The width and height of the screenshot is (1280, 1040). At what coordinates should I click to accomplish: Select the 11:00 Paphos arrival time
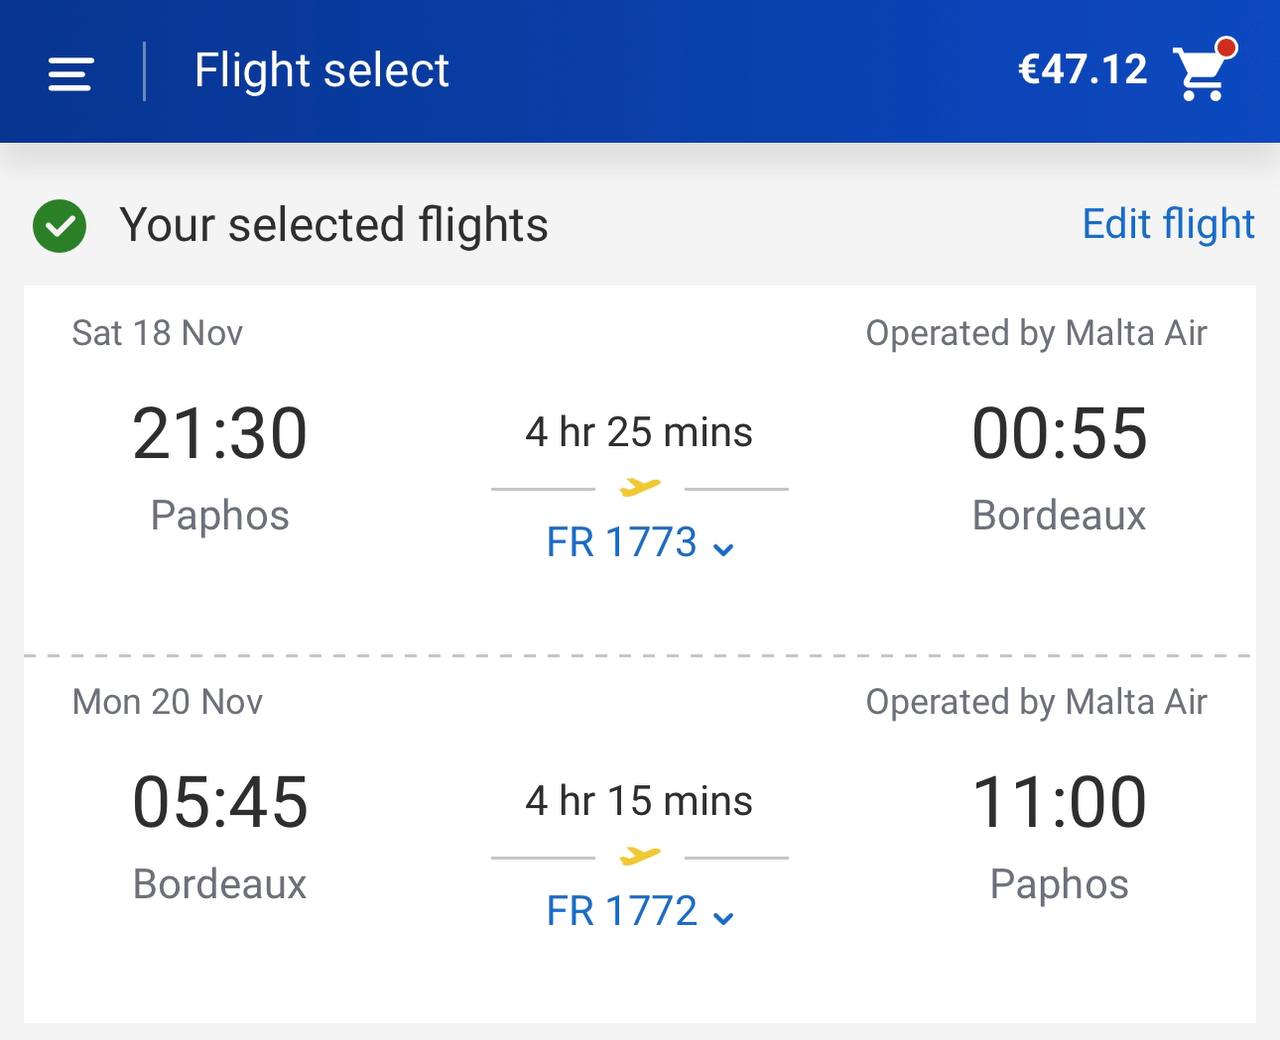tap(1059, 803)
